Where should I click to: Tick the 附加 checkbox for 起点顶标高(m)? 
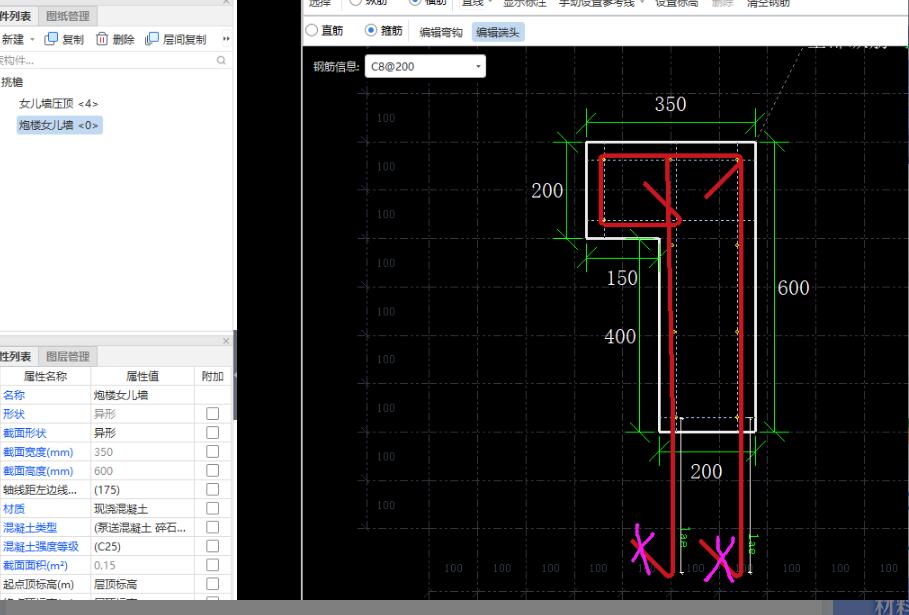[x=213, y=584]
